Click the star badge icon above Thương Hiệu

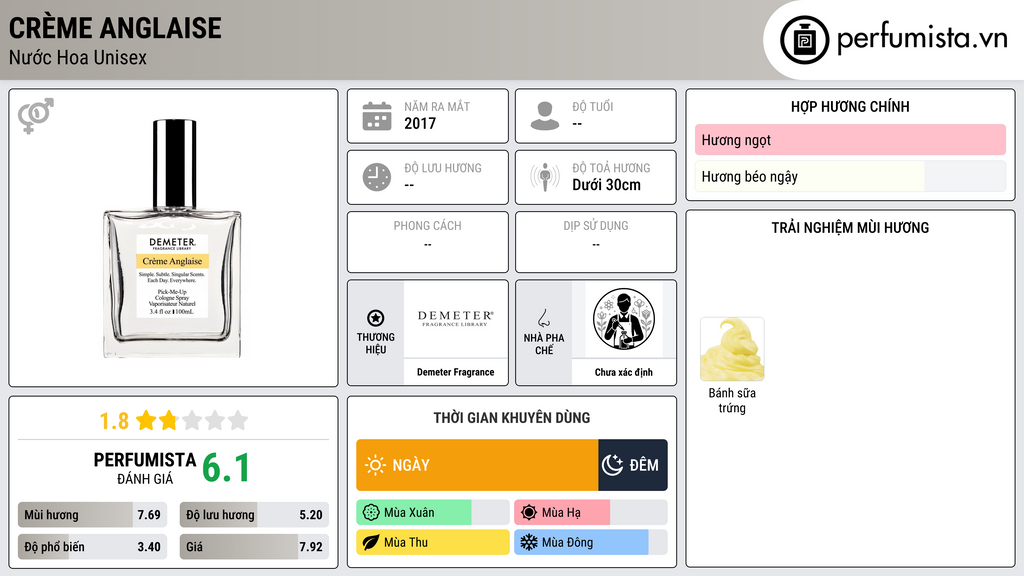click(376, 318)
